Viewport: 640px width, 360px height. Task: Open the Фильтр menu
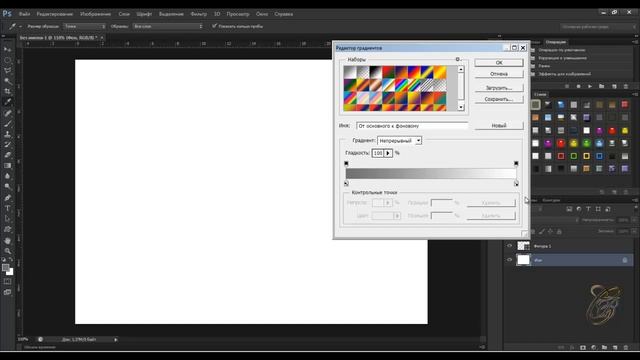point(198,14)
